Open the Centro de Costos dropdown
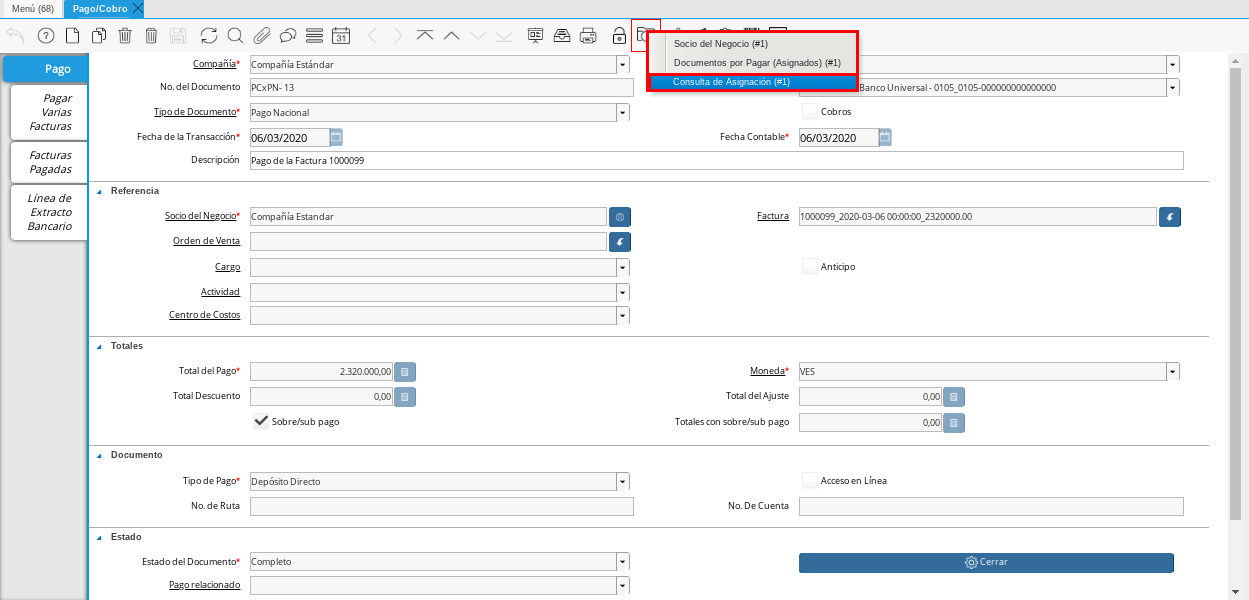This screenshot has height=600, width=1249. click(x=623, y=316)
